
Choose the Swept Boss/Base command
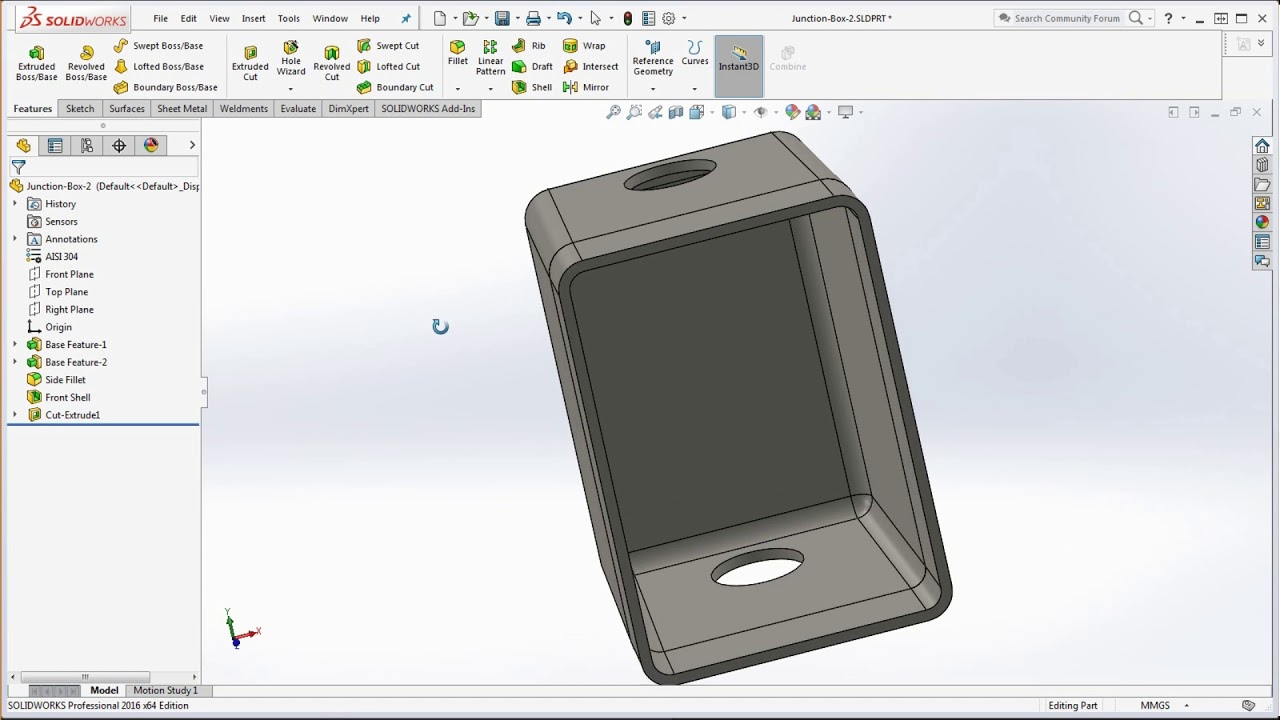tap(158, 45)
